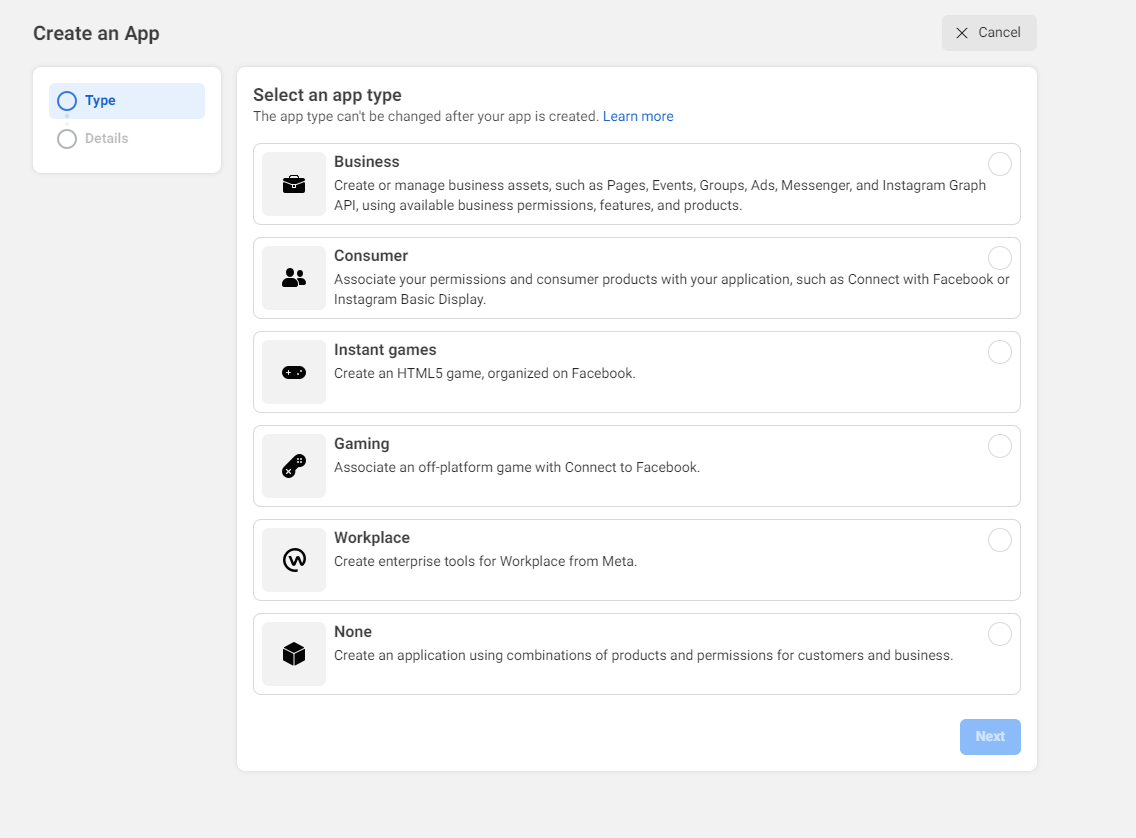
Task: Click the Type step circle indicator
Action: click(x=67, y=101)
